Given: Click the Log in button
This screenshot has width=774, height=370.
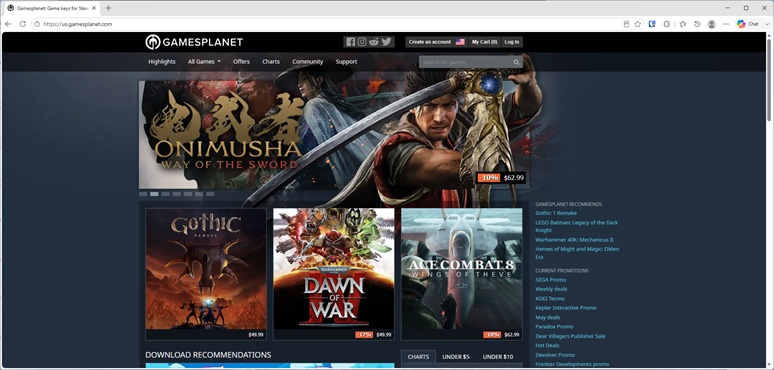Looking at the screenshot, I should pos(512,42).
